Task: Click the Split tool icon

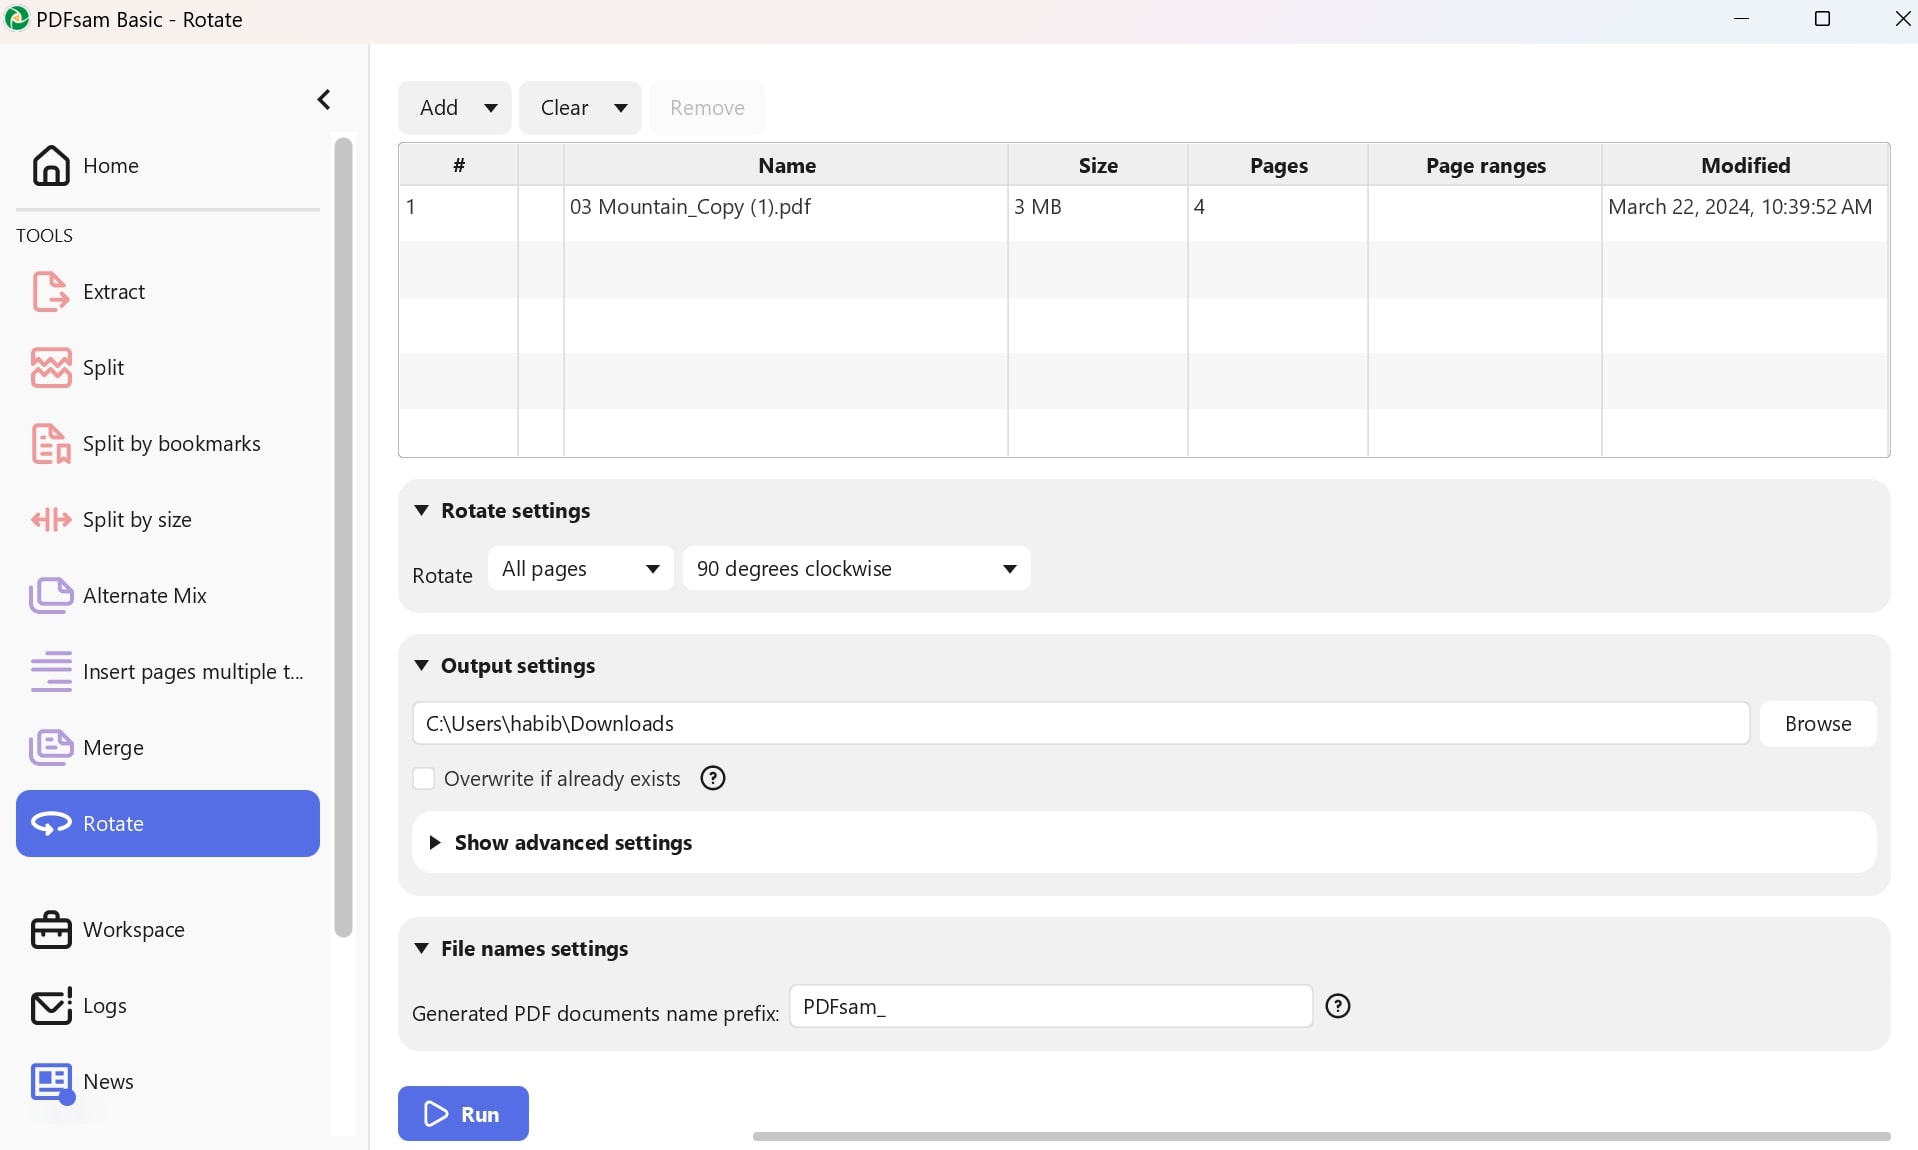Action: pos(51,368)
